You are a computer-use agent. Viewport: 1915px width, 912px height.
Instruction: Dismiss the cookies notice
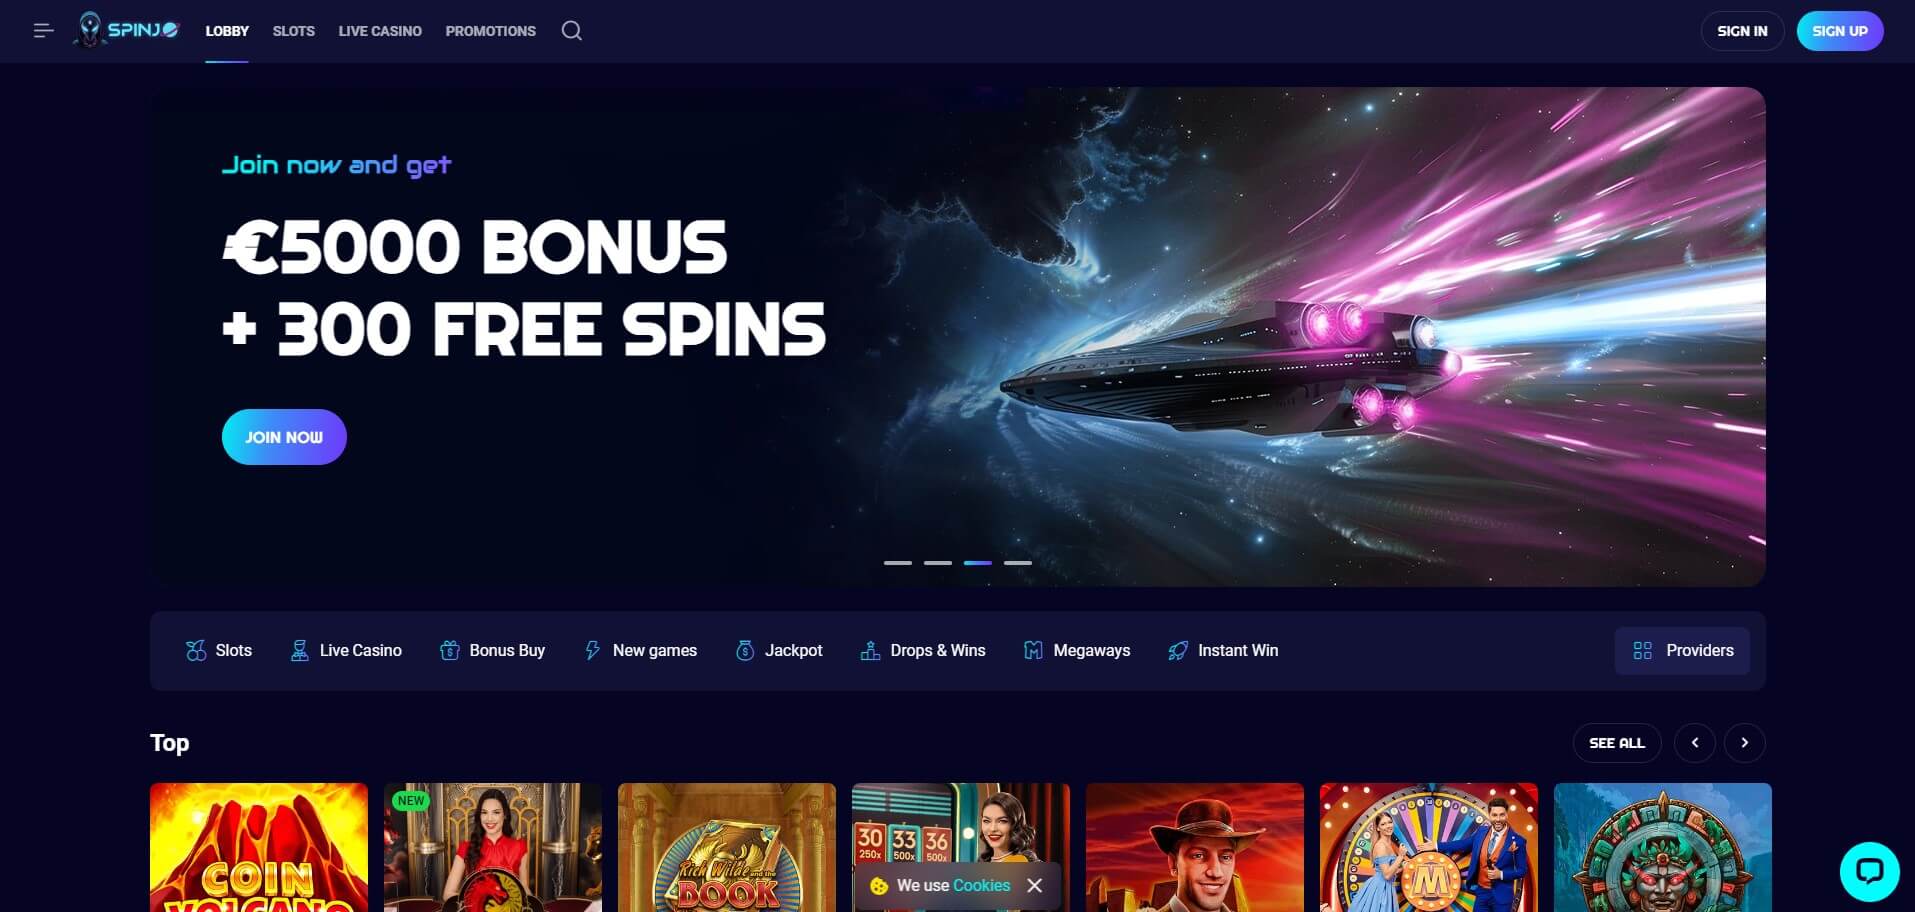(1035, 885)
